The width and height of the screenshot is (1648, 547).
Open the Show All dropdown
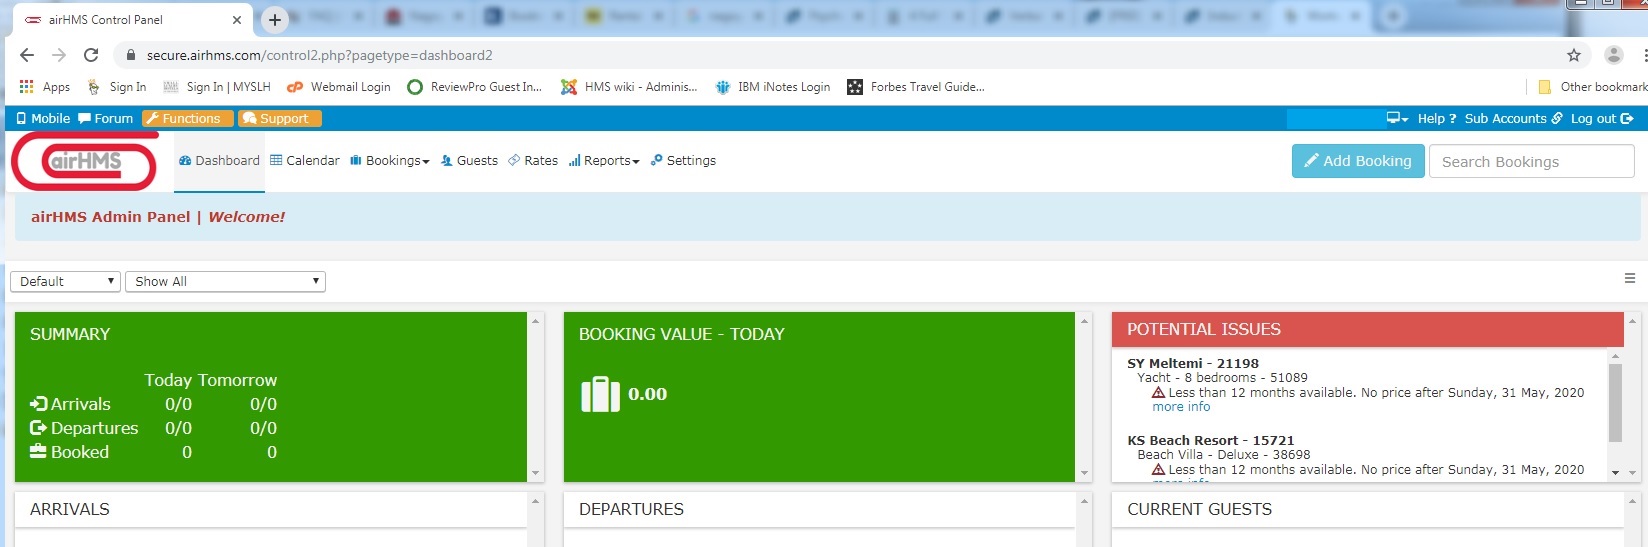226,281
